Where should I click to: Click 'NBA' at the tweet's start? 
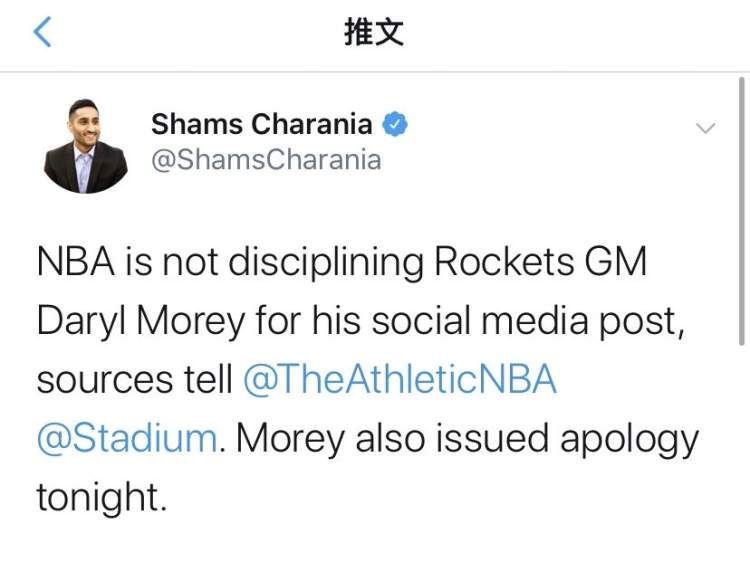(x=76, y=261)
